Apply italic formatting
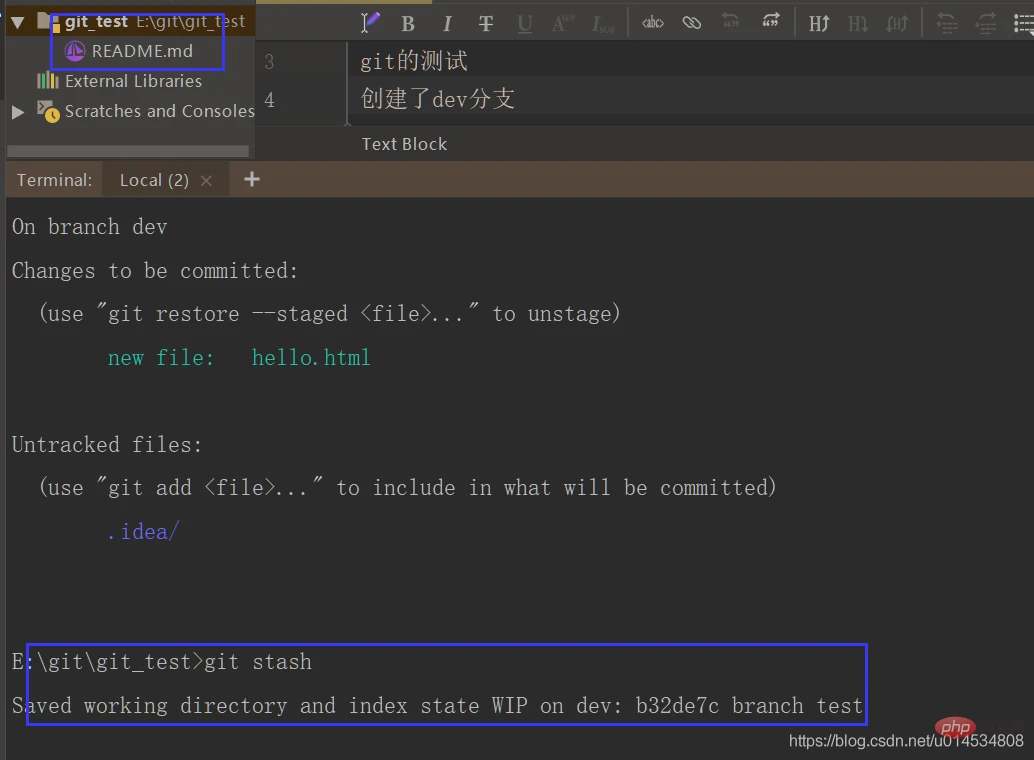This screenshot has height=760, width=1034. coord(447,23)
